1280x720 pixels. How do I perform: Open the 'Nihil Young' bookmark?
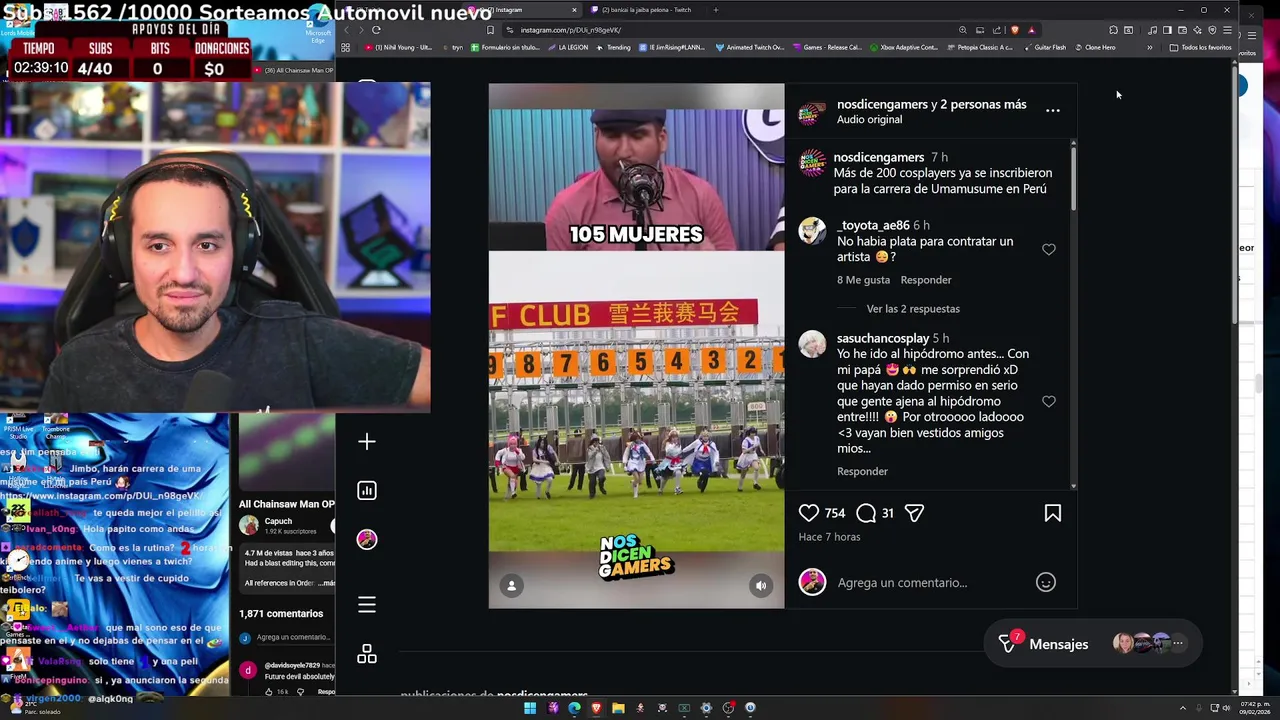coord(399,47)
